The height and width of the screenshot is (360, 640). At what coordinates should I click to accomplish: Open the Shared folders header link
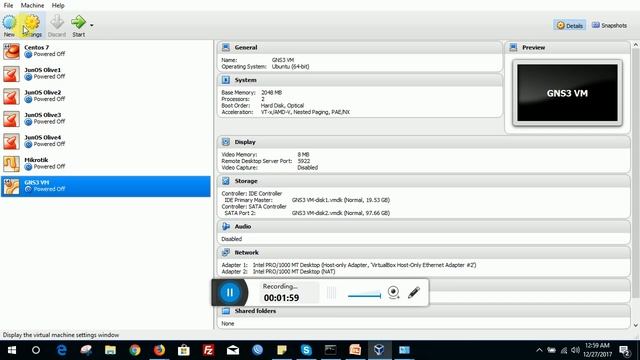tap(255, 311)
